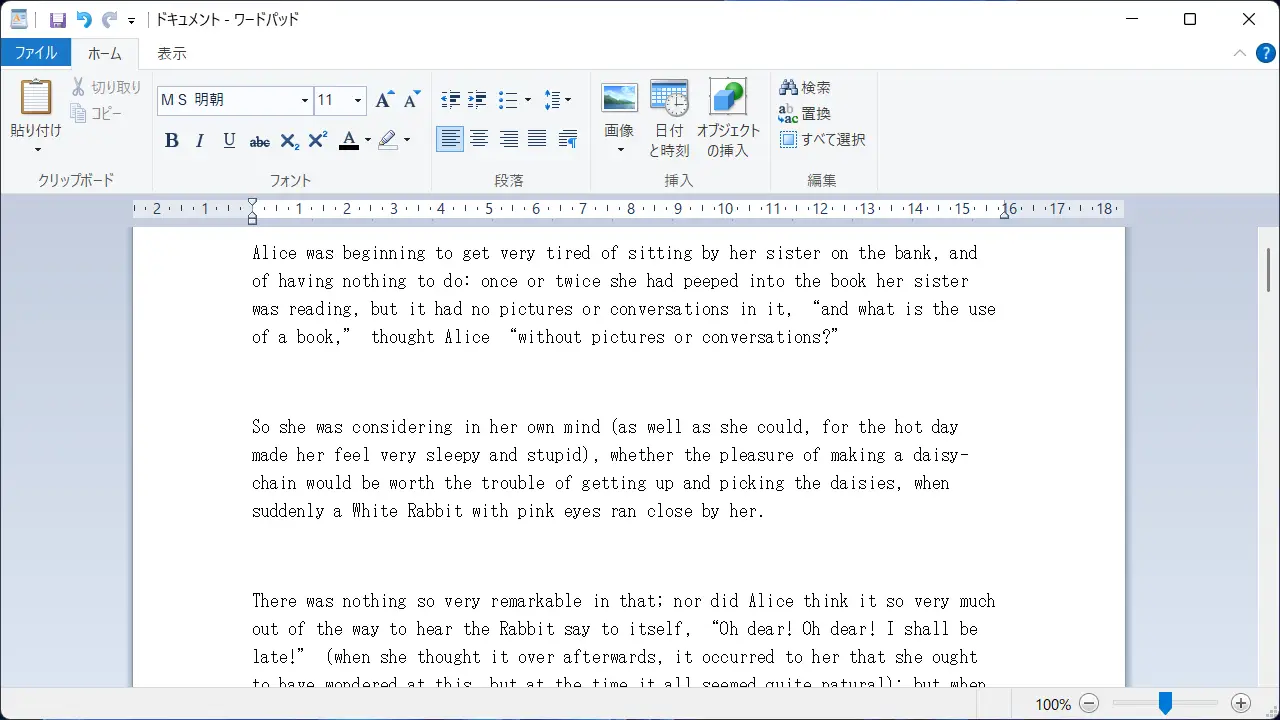Enable center text alignment
The width and height of the screenshot is (1280, 720).
point(479,140)
